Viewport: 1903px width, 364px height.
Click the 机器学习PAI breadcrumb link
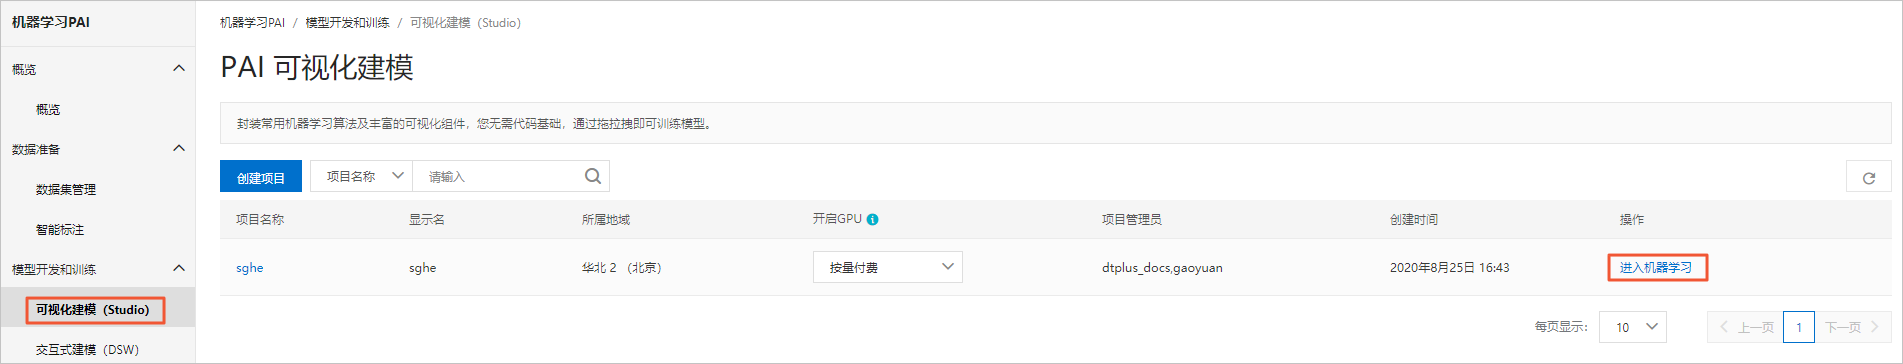pyautogui.click(x=252, y=22)
